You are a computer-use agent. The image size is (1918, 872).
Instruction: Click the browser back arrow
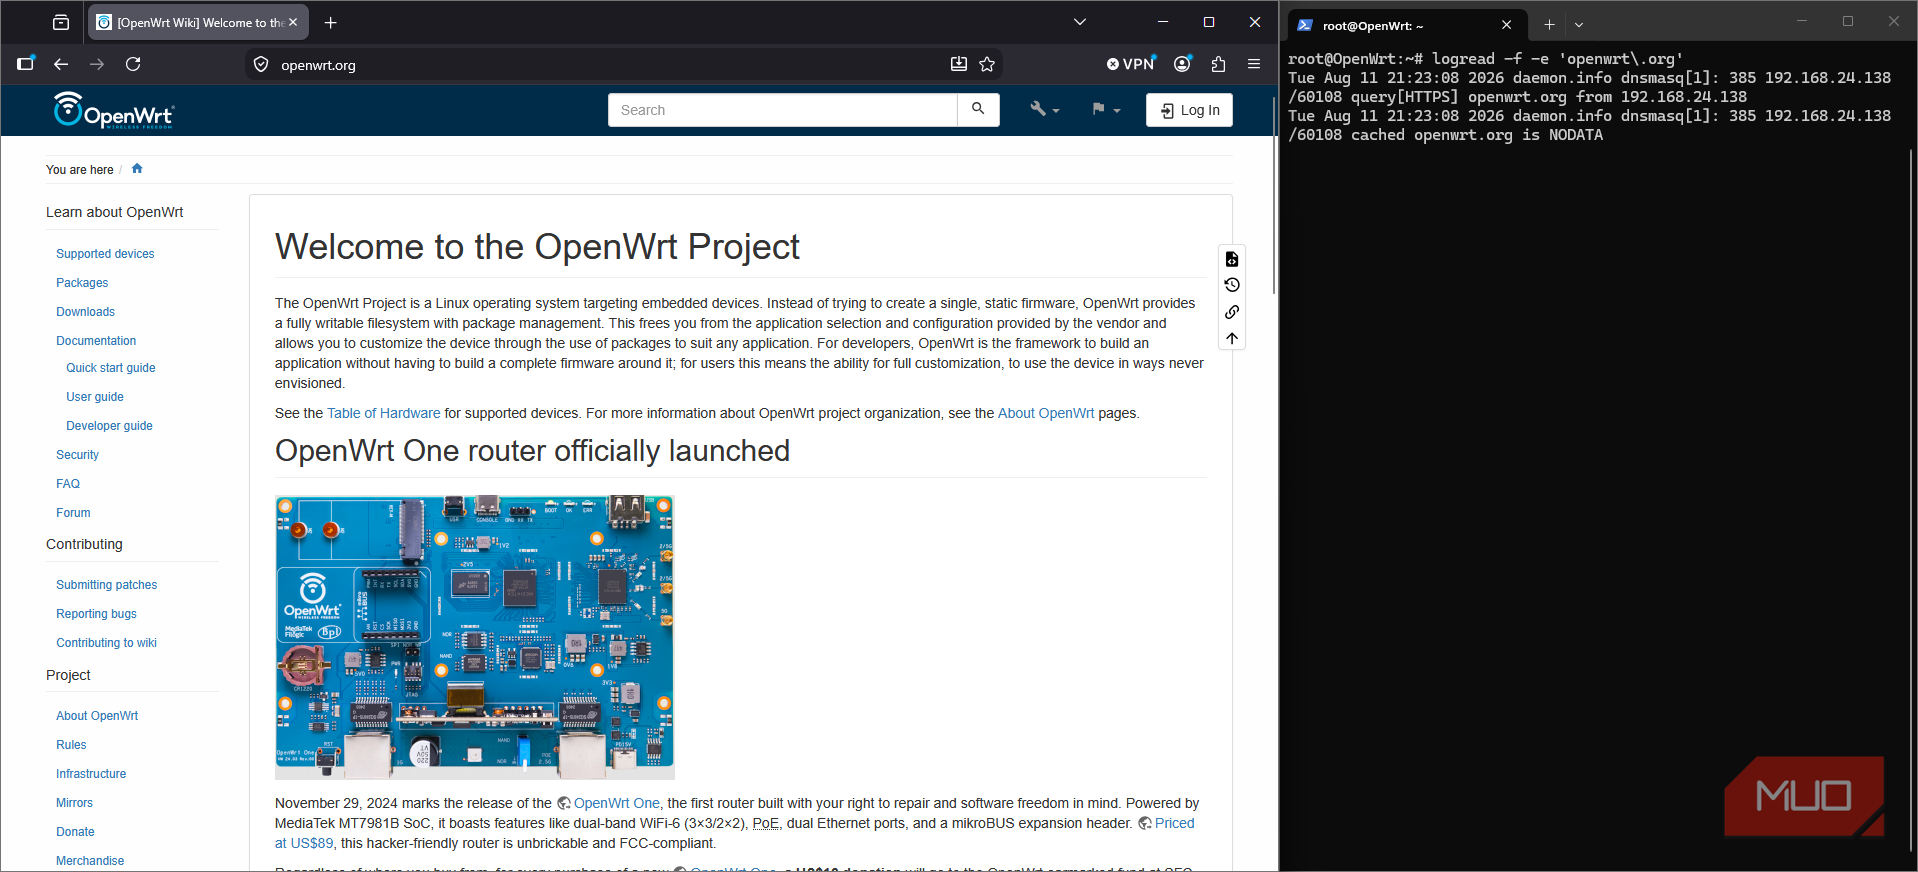(61, 64)
